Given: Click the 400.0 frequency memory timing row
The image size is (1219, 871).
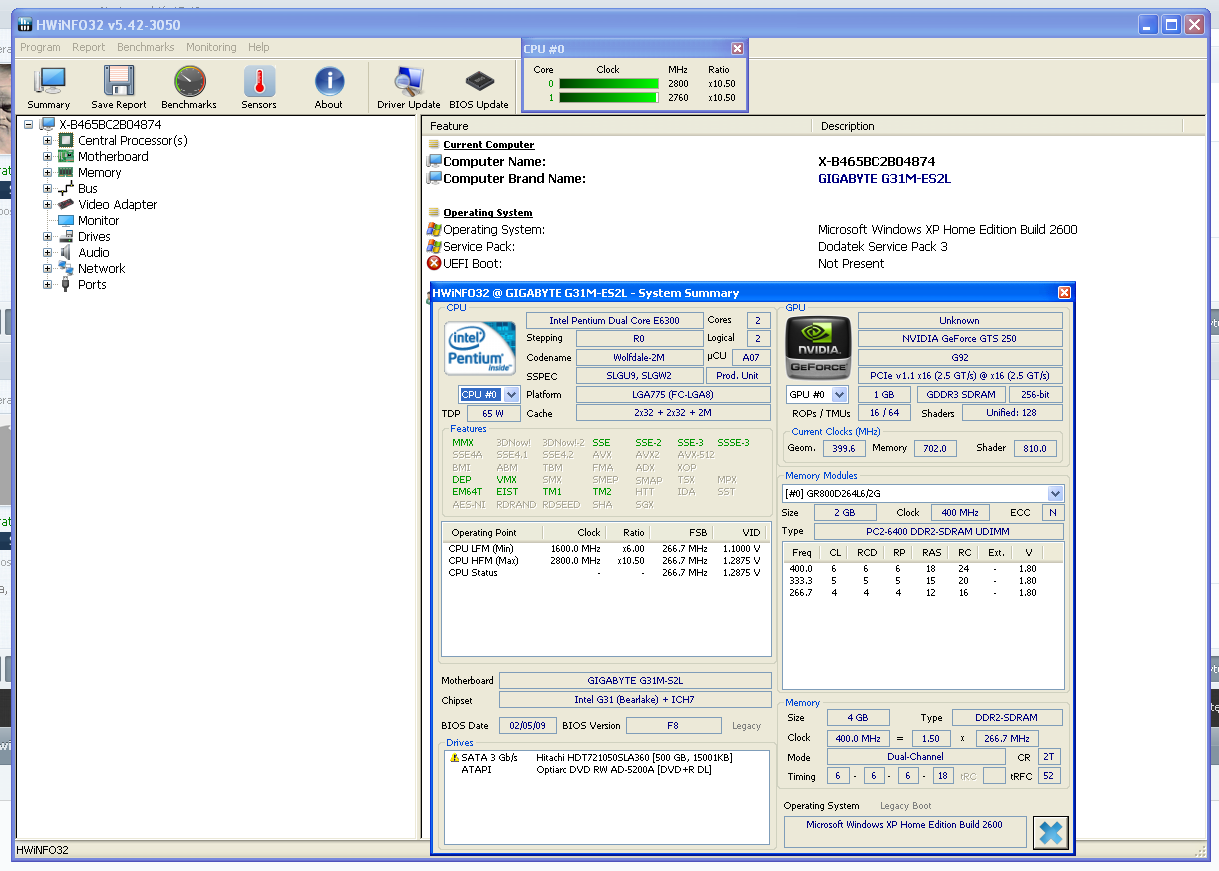Looking at the screenshot, I should click(x=922, y=569).
